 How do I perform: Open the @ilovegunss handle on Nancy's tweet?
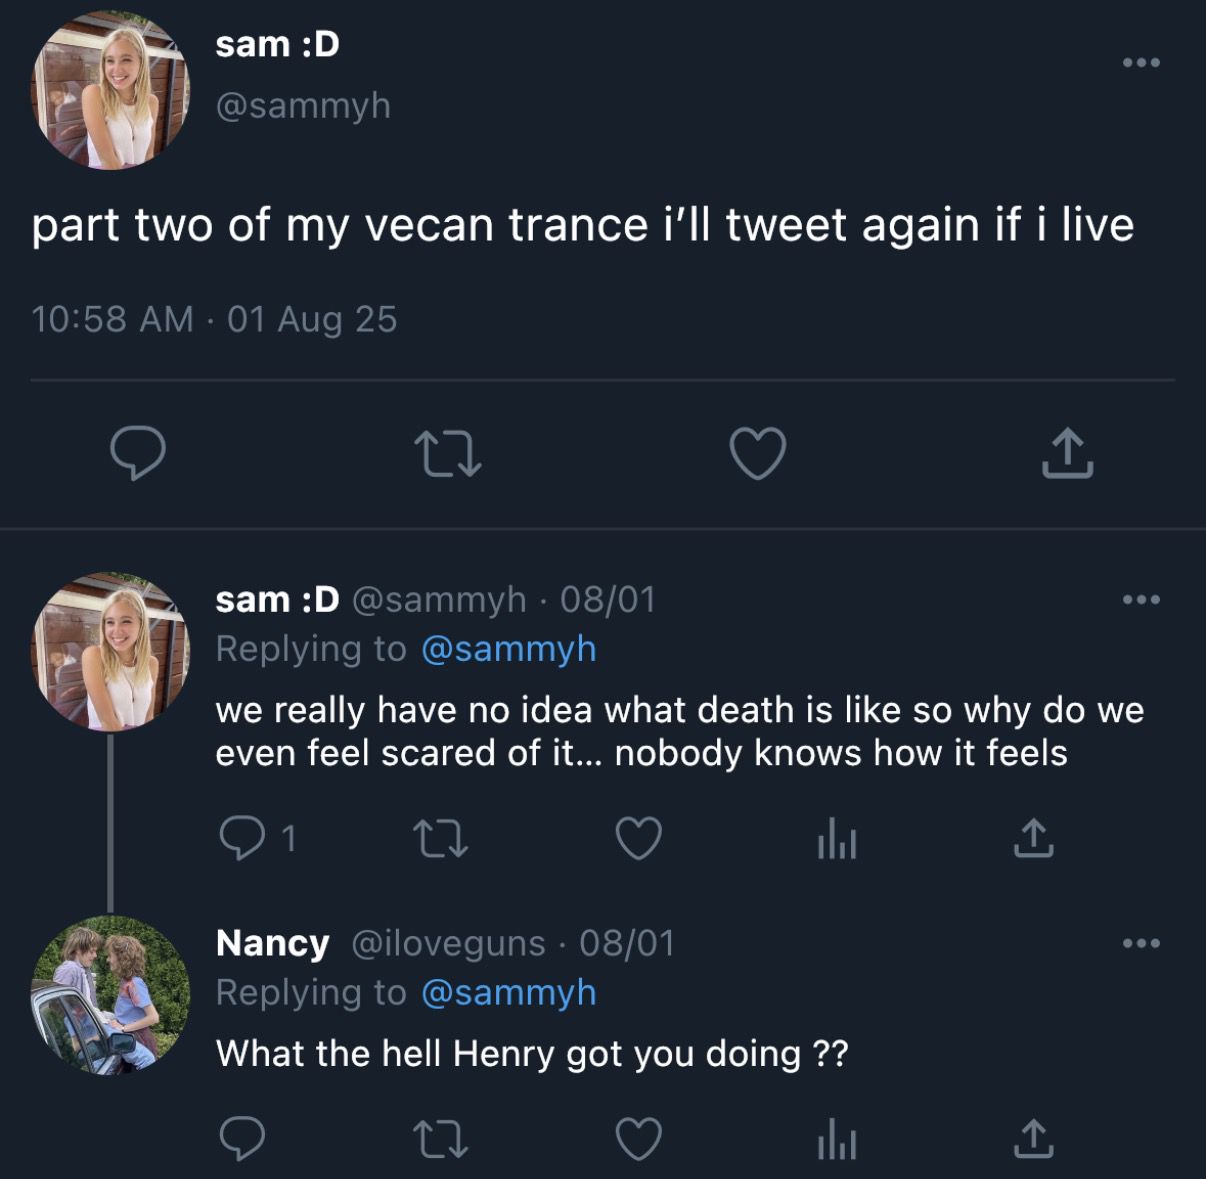point(448,943)
